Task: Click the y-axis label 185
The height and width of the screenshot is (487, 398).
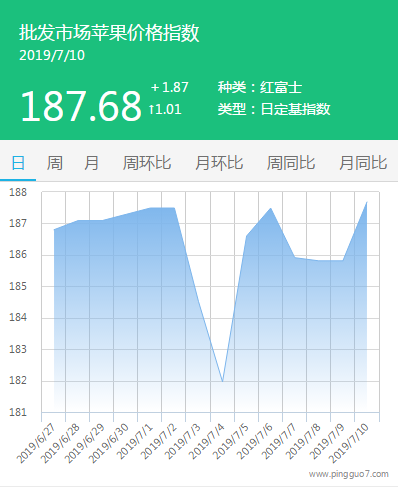Action: point(18,286)
